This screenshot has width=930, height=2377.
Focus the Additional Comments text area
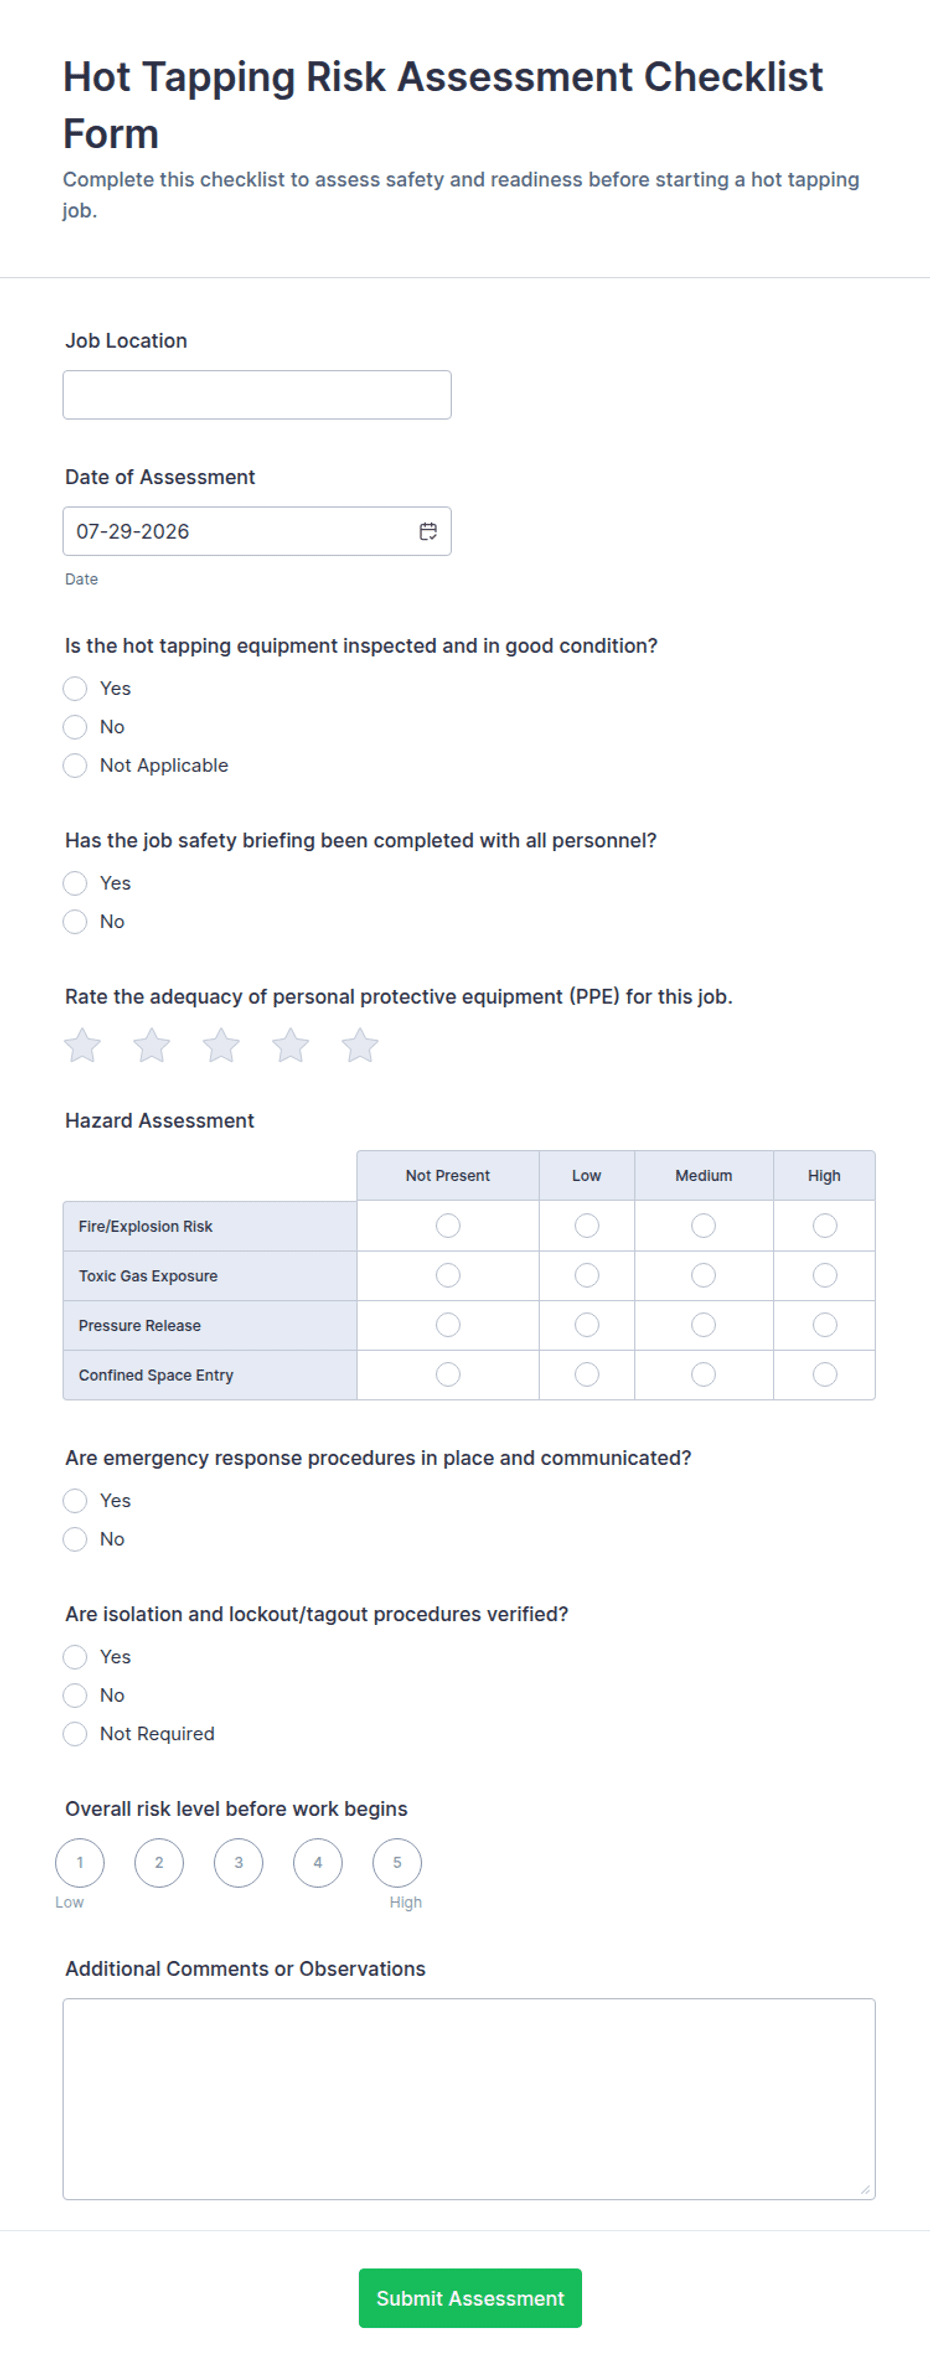coord(469,2098)
